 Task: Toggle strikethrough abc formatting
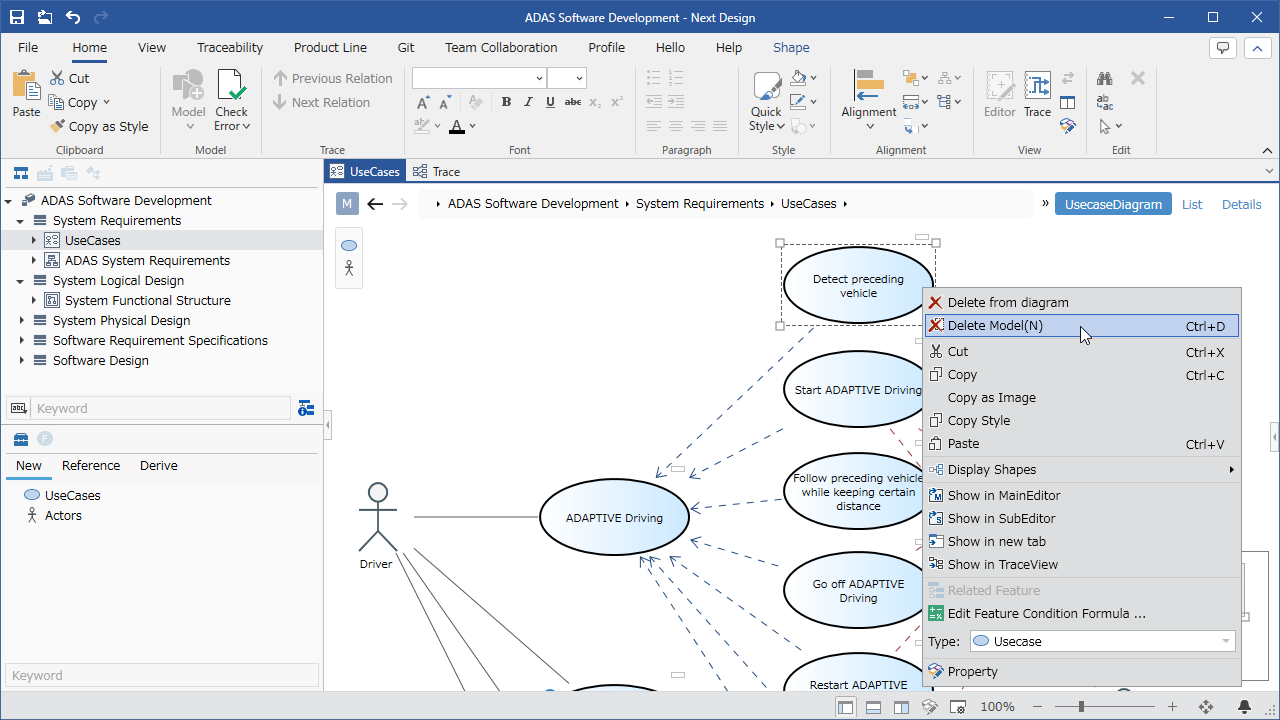coord(573,102)
